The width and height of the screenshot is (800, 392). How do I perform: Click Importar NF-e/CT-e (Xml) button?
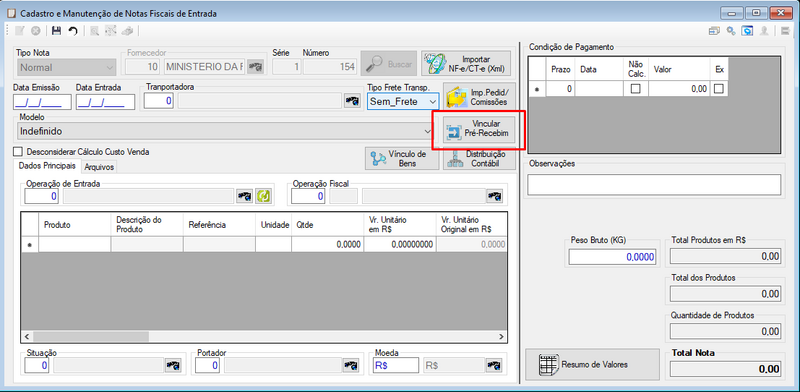pos(466,64)
